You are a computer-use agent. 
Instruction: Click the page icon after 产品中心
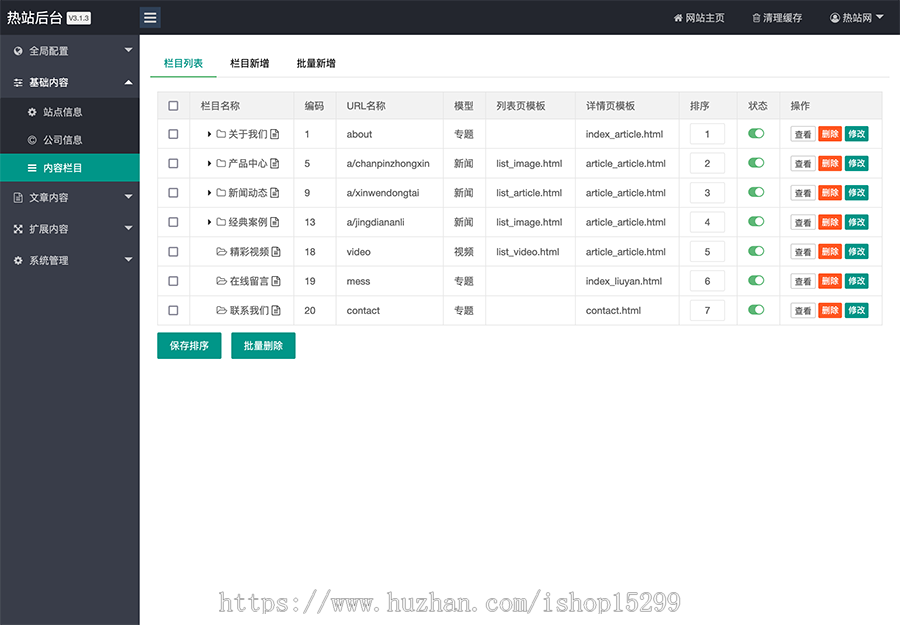pos(274,164)
